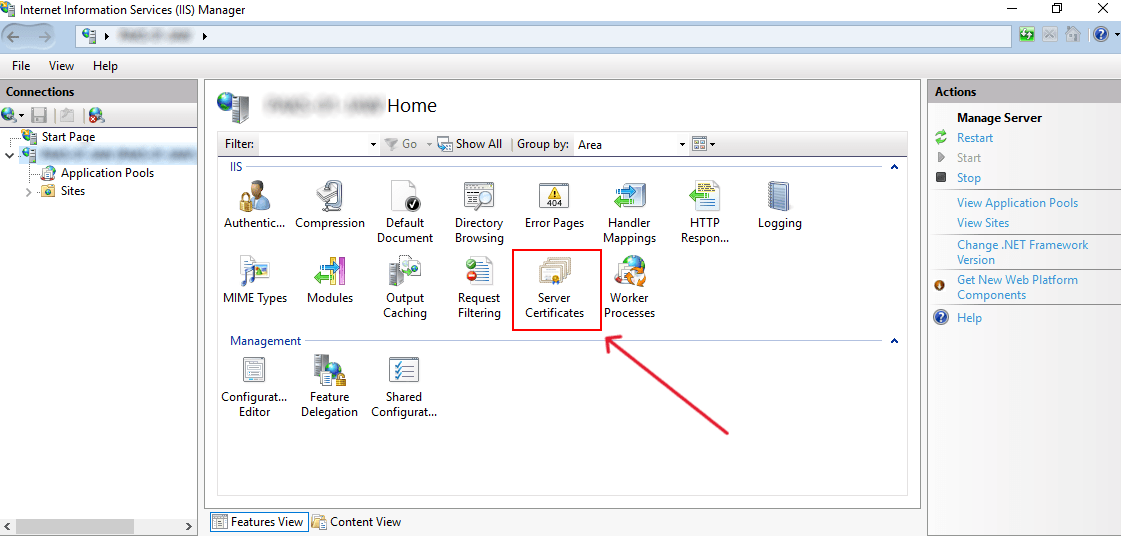This screenshot has width=1121, height=536.
Task: Click Get New Web Platform Components
Action: pos(1017,287)
